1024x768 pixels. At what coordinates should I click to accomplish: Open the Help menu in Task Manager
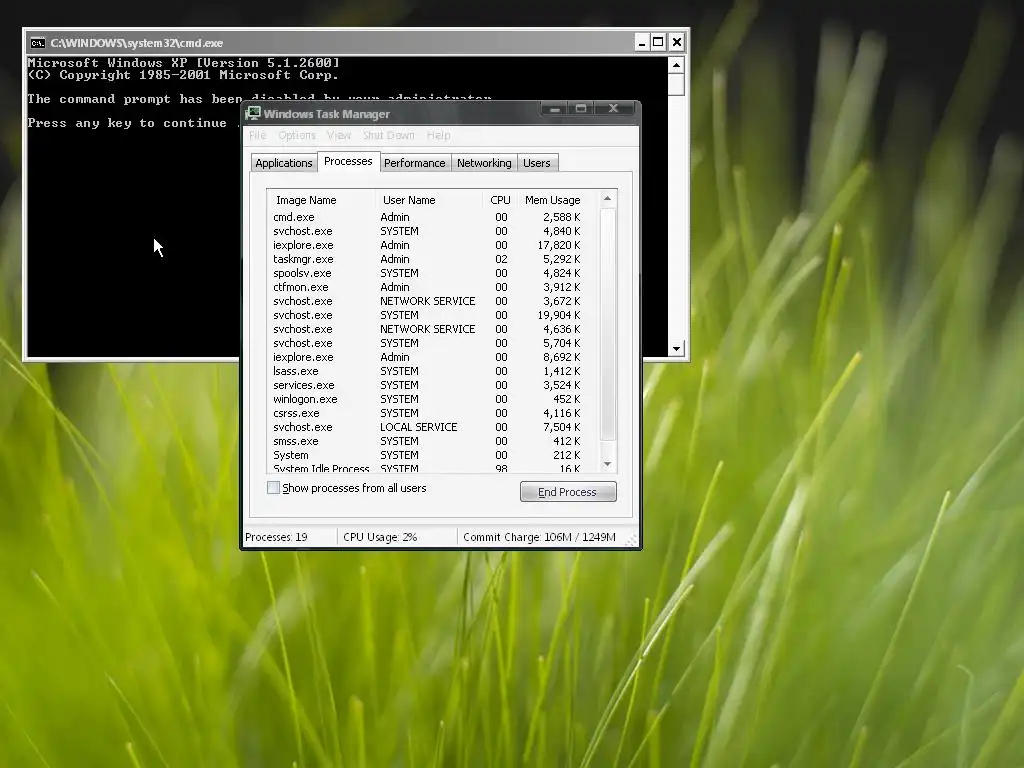pyautogui.click(x=438, y=135)
